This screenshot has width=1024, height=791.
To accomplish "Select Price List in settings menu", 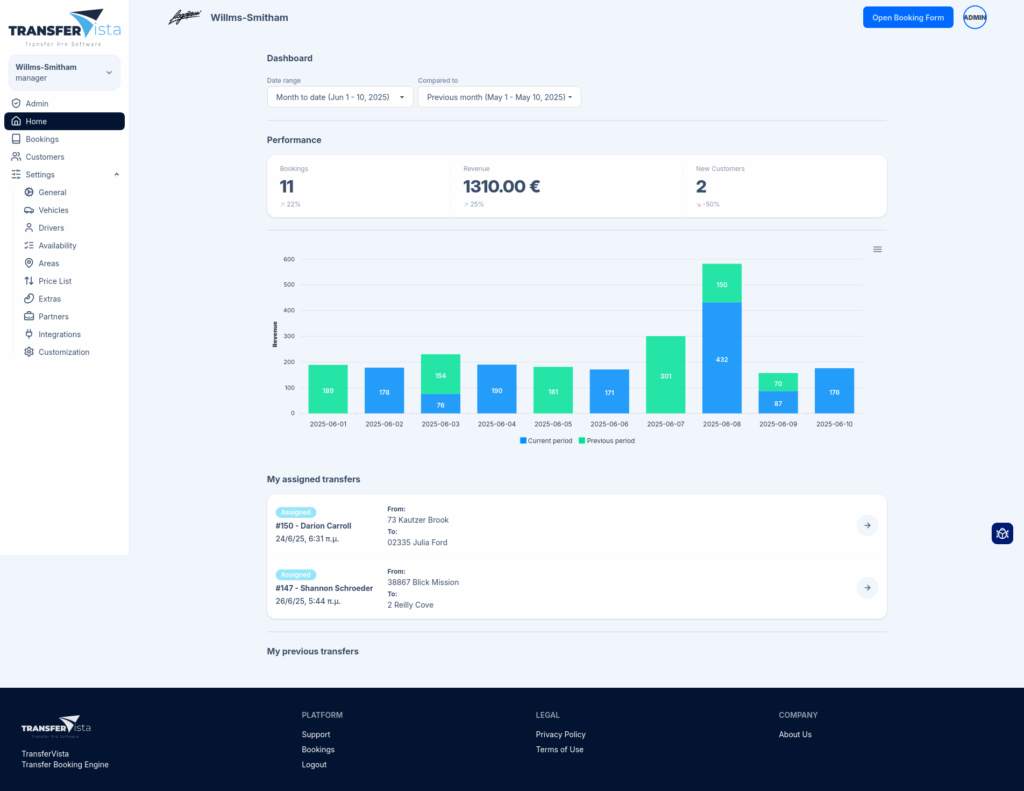I will [55, 281].
